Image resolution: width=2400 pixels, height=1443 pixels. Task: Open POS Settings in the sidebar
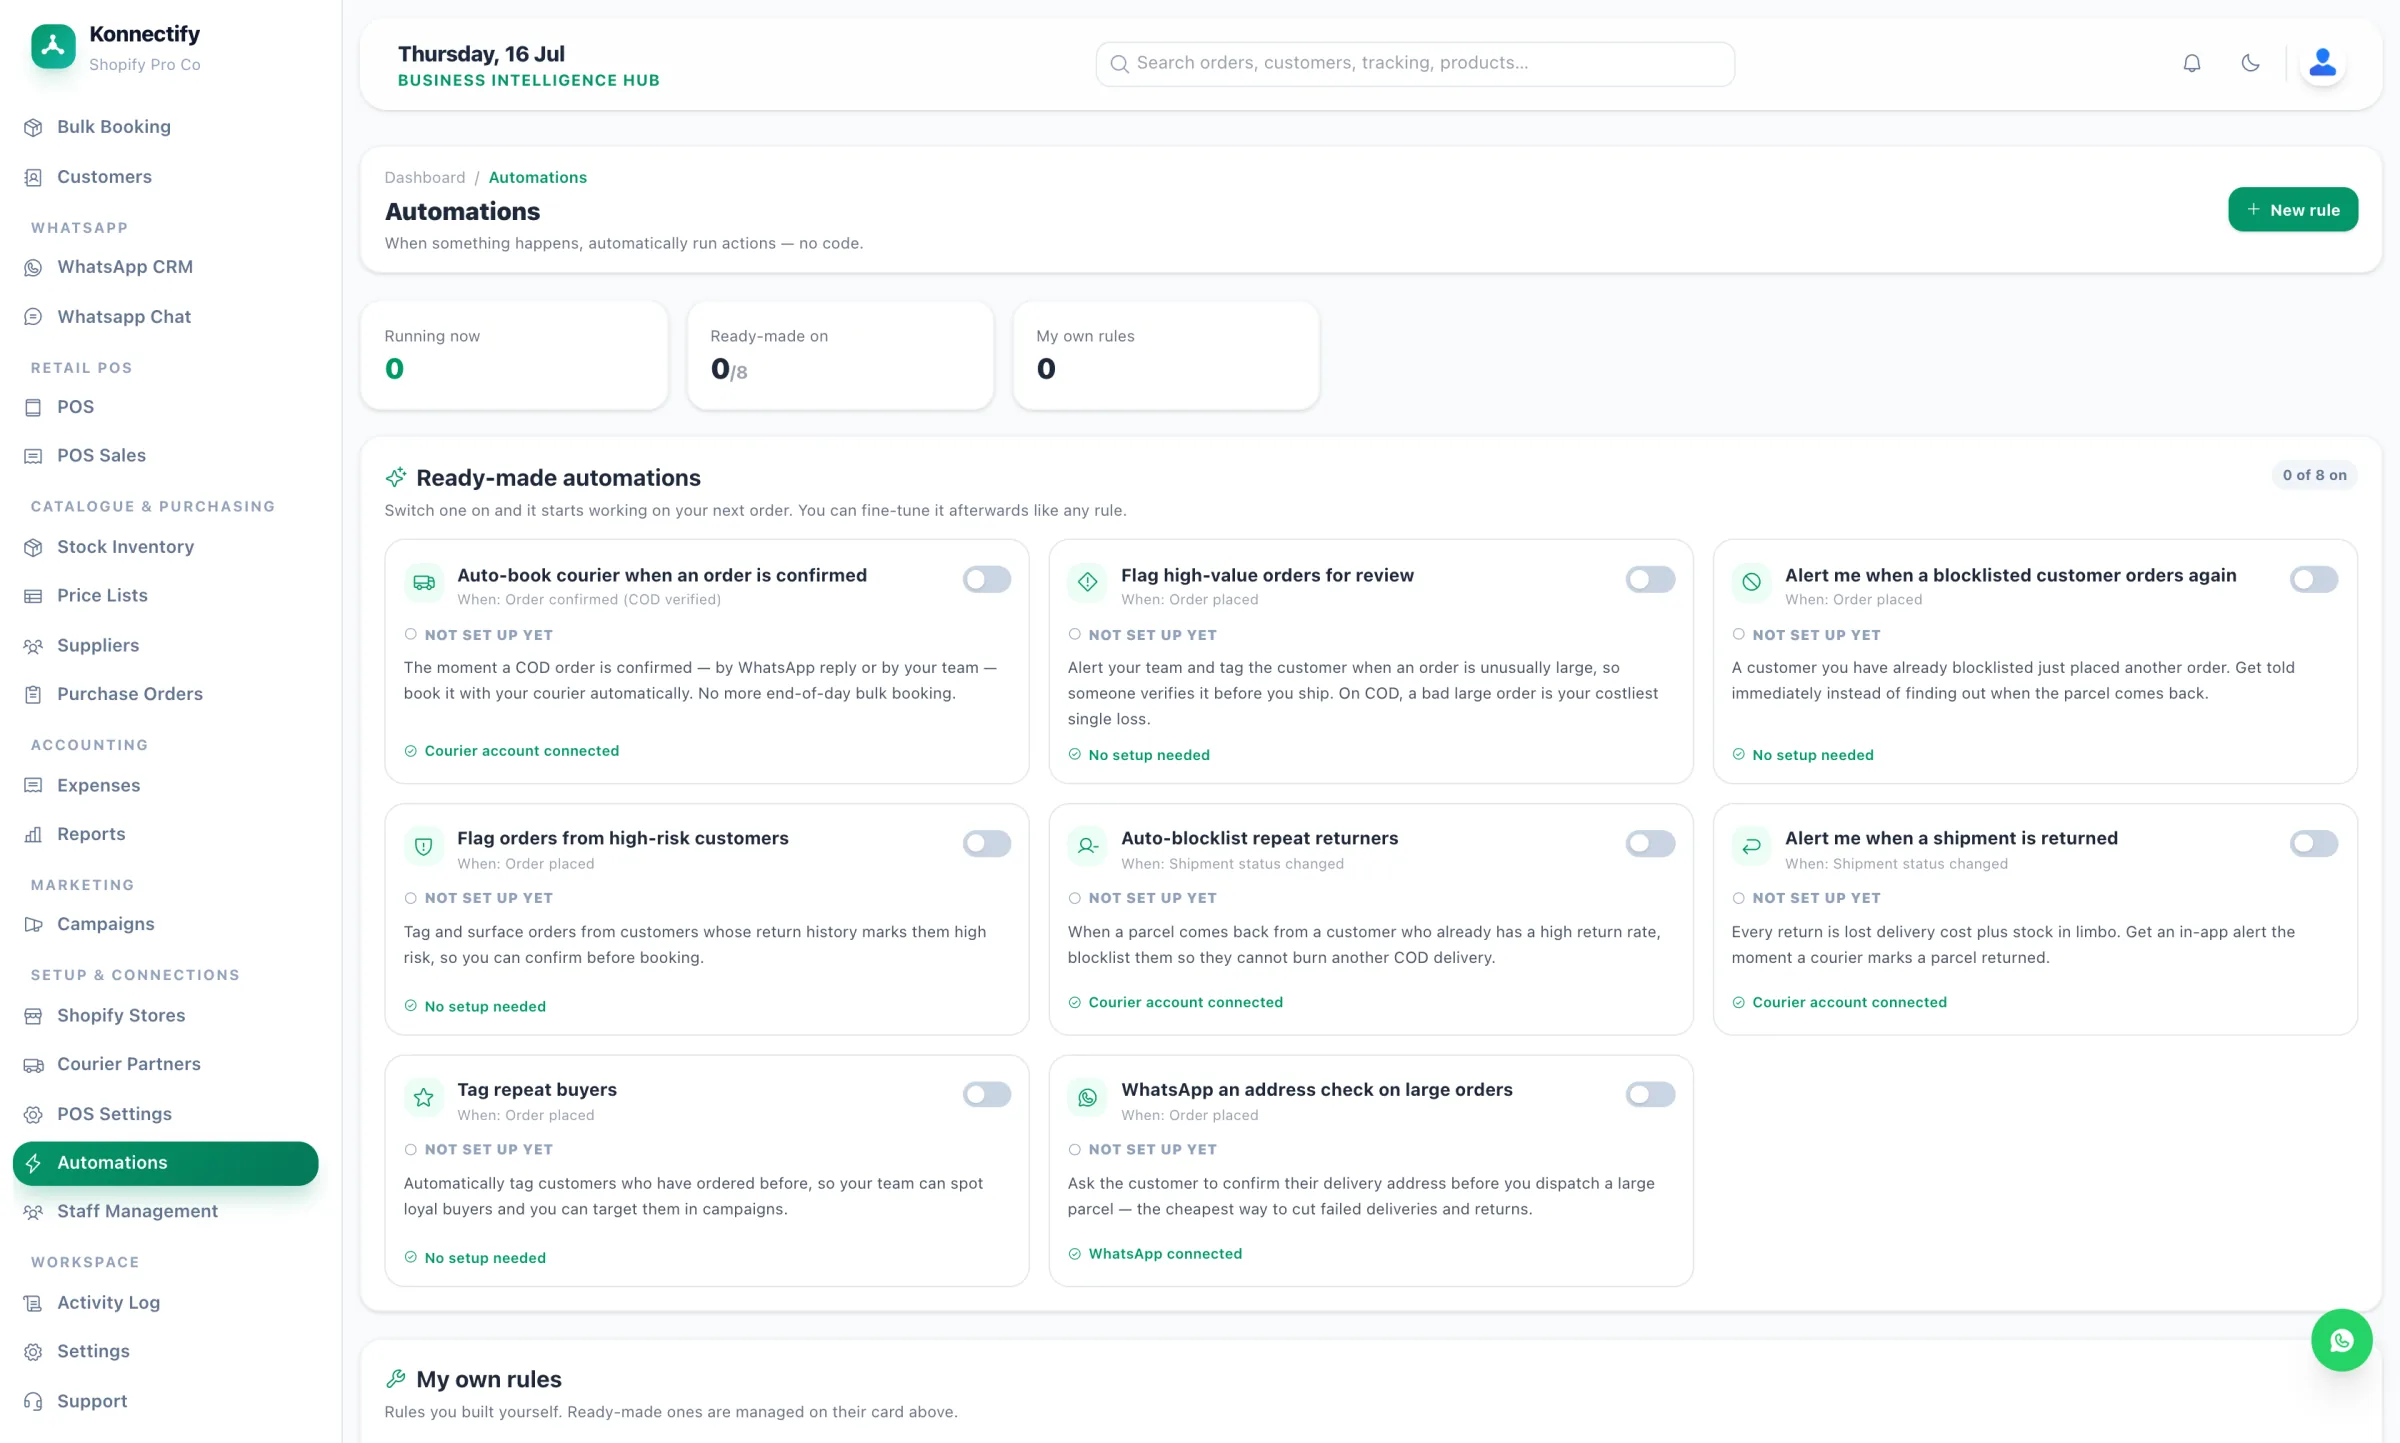tap(165, 1114)
